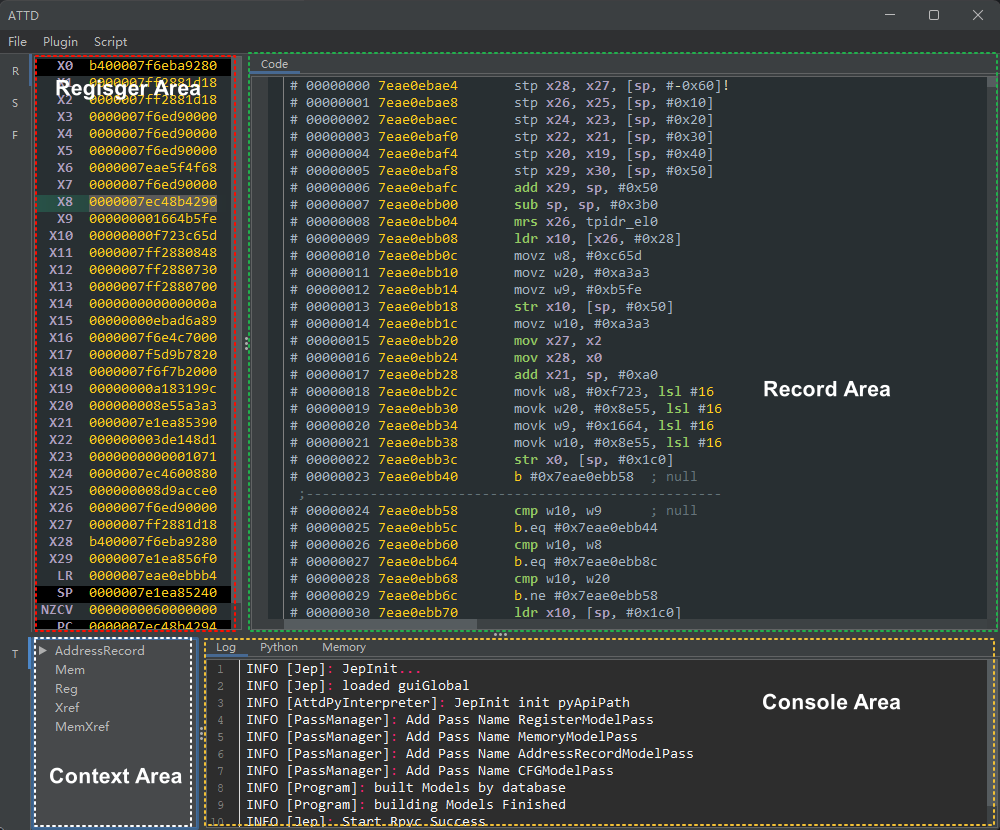Image resolution: width=1000 pixels, height=830 pixels.
Task: Select the SP register row
Action: 133,593
